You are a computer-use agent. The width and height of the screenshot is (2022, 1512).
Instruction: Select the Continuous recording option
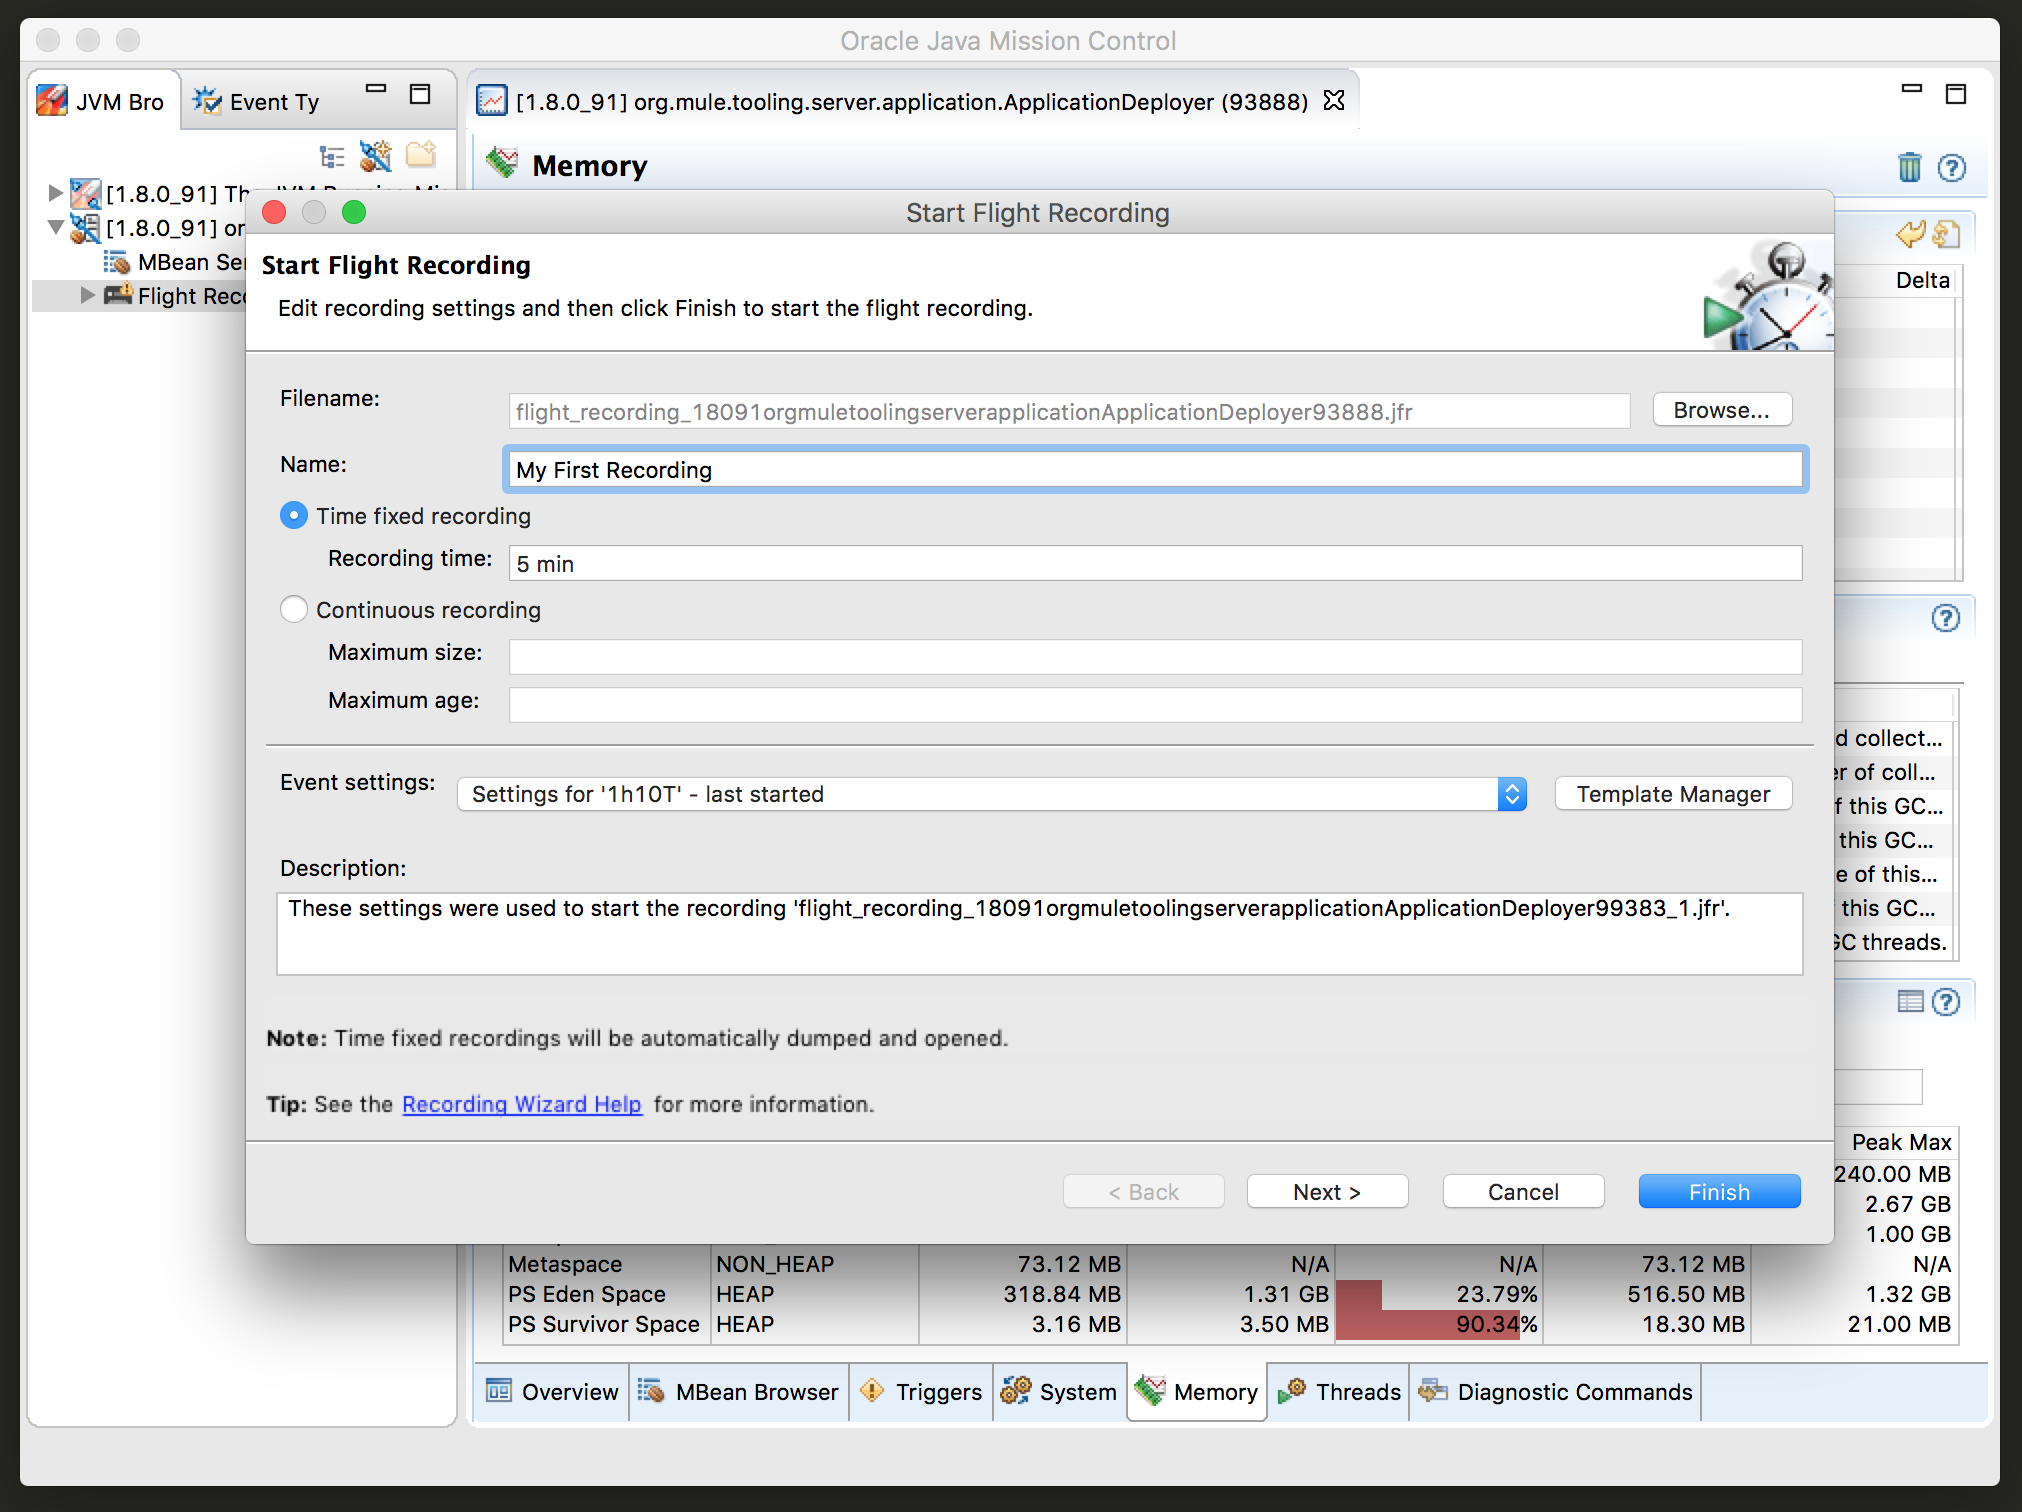(x=293, y=609)
